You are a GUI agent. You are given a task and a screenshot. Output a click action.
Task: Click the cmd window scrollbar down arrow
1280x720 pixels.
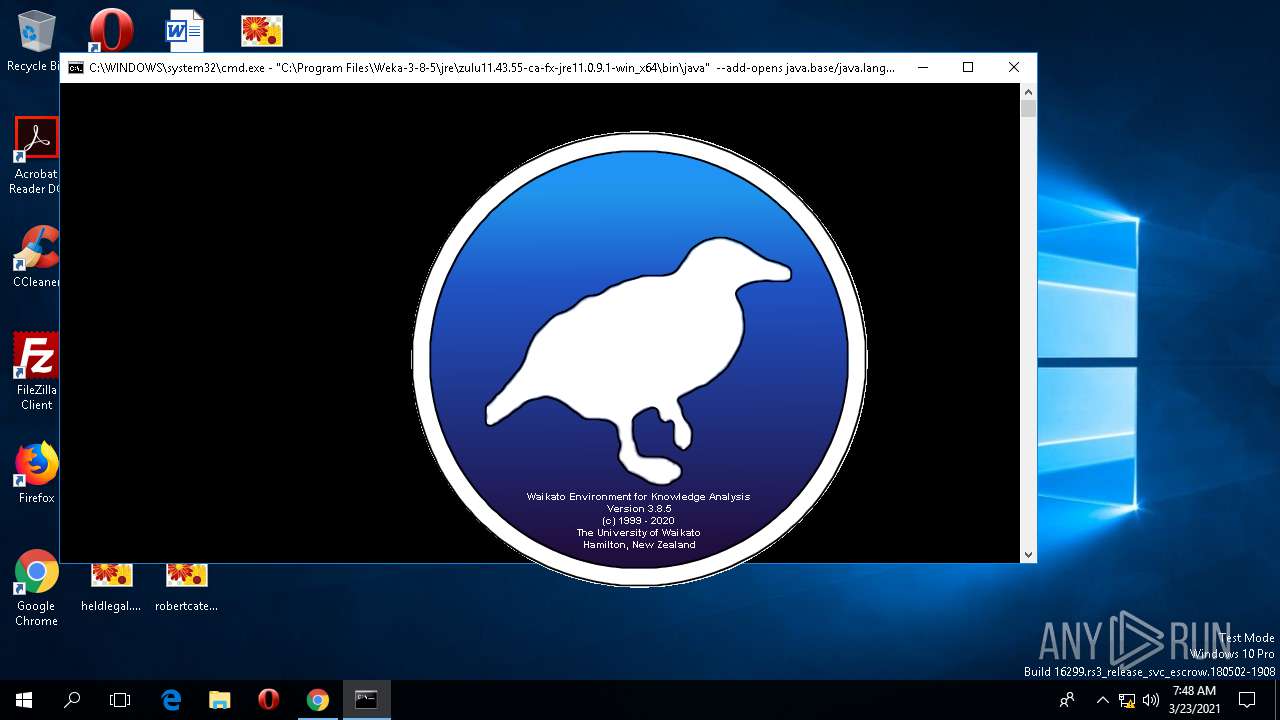pos(1028,554)
